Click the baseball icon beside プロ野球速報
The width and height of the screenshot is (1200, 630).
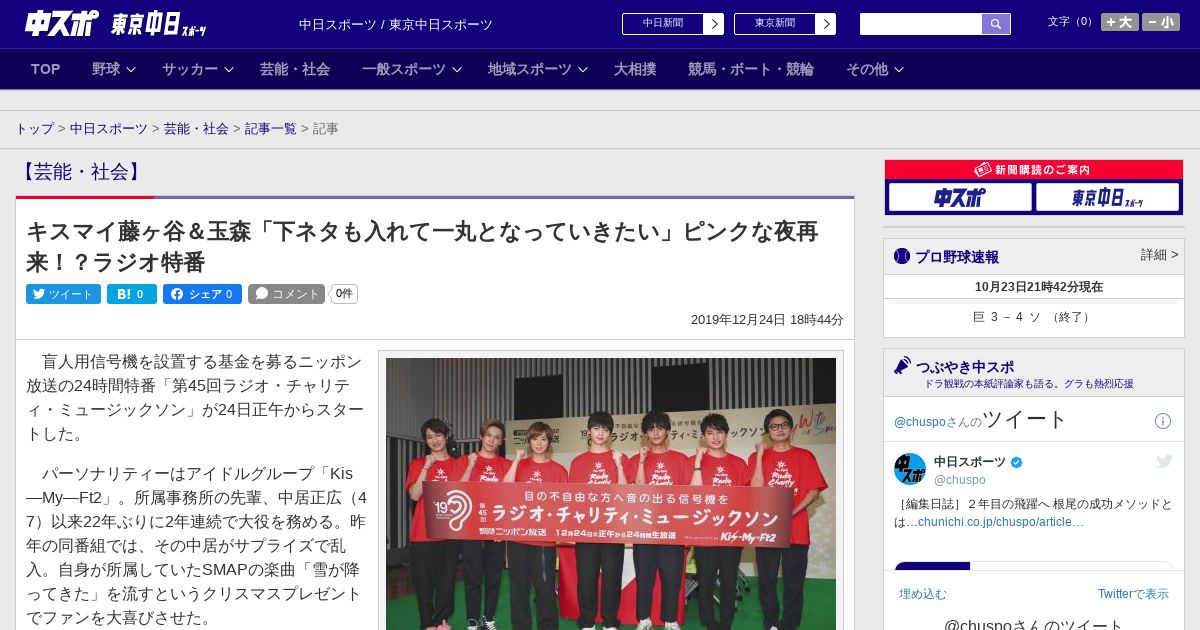point(902,256)
